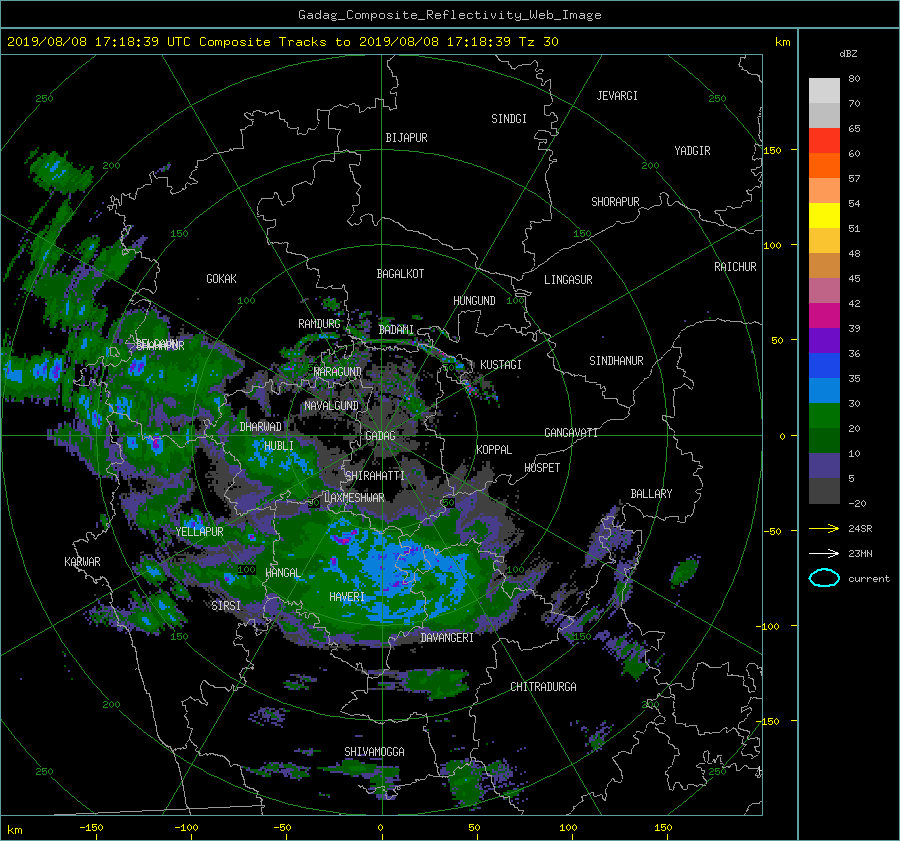Click the BADAMI city label

click(x=396, y=330)
